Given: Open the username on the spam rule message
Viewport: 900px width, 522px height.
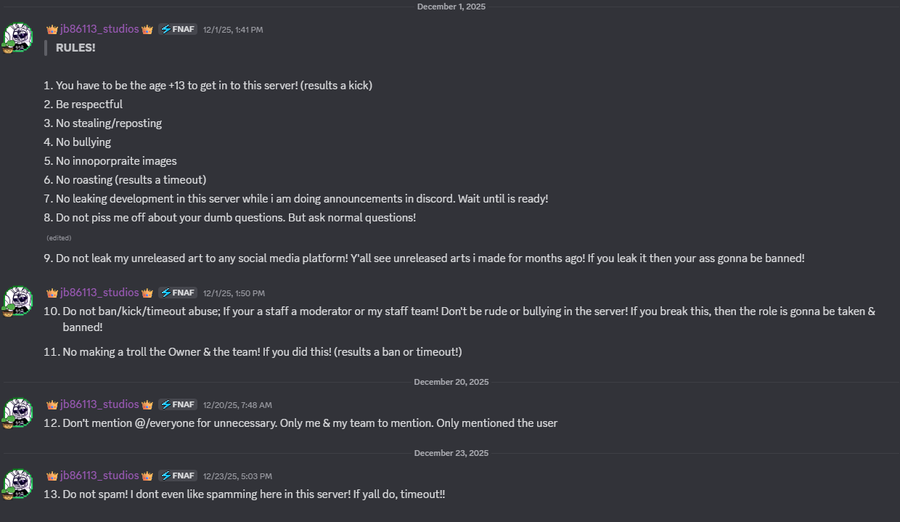Looking at the screenshot, I should pos(99,475).
